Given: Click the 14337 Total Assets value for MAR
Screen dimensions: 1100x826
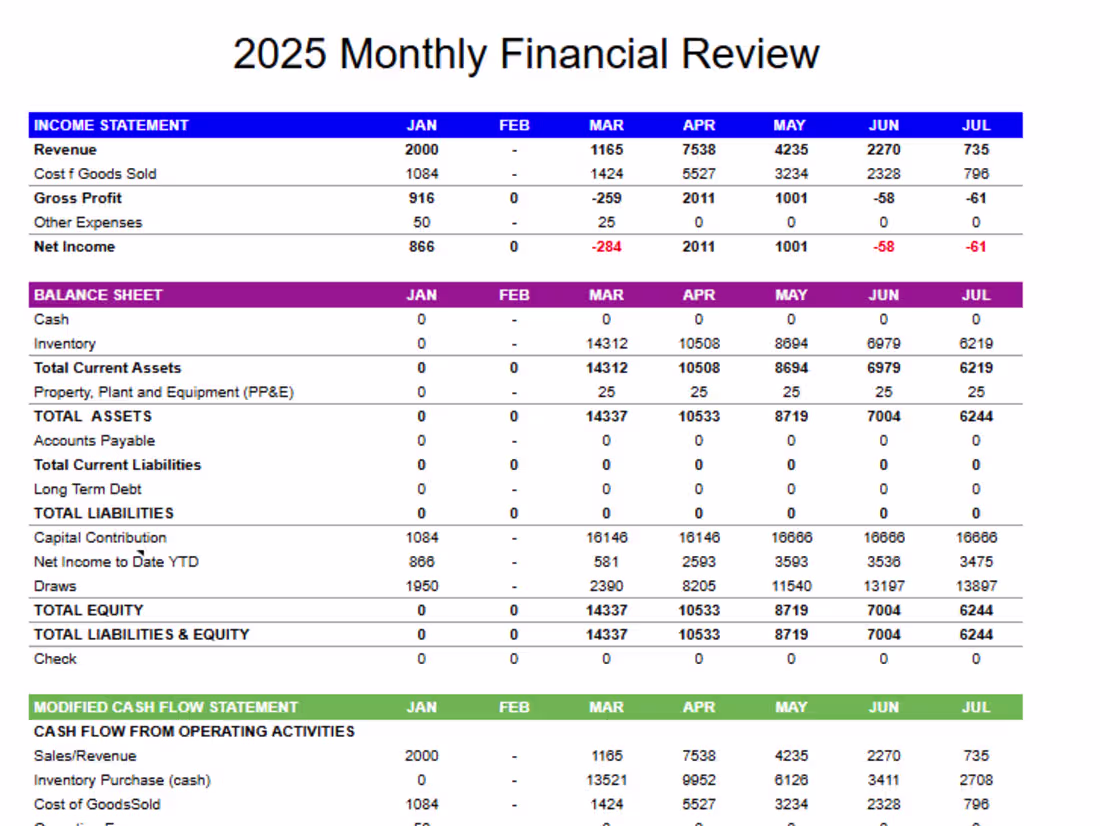Looking at the screenshot, I should click(605, 416).
